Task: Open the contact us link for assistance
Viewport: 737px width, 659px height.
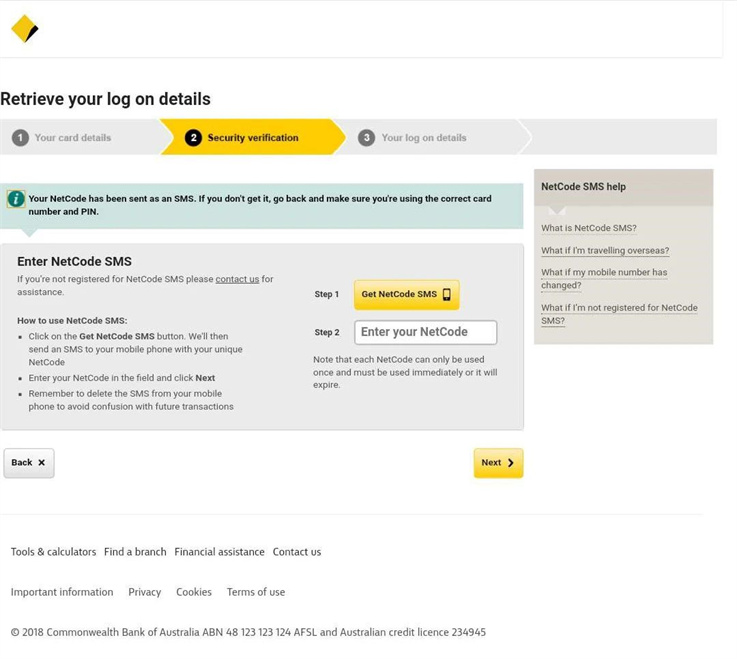Action: (x=237, y=279)
